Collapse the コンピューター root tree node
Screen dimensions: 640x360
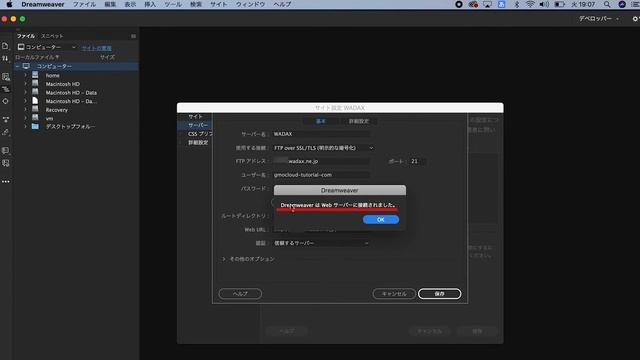pyautogui.click(x=18, y=66)
